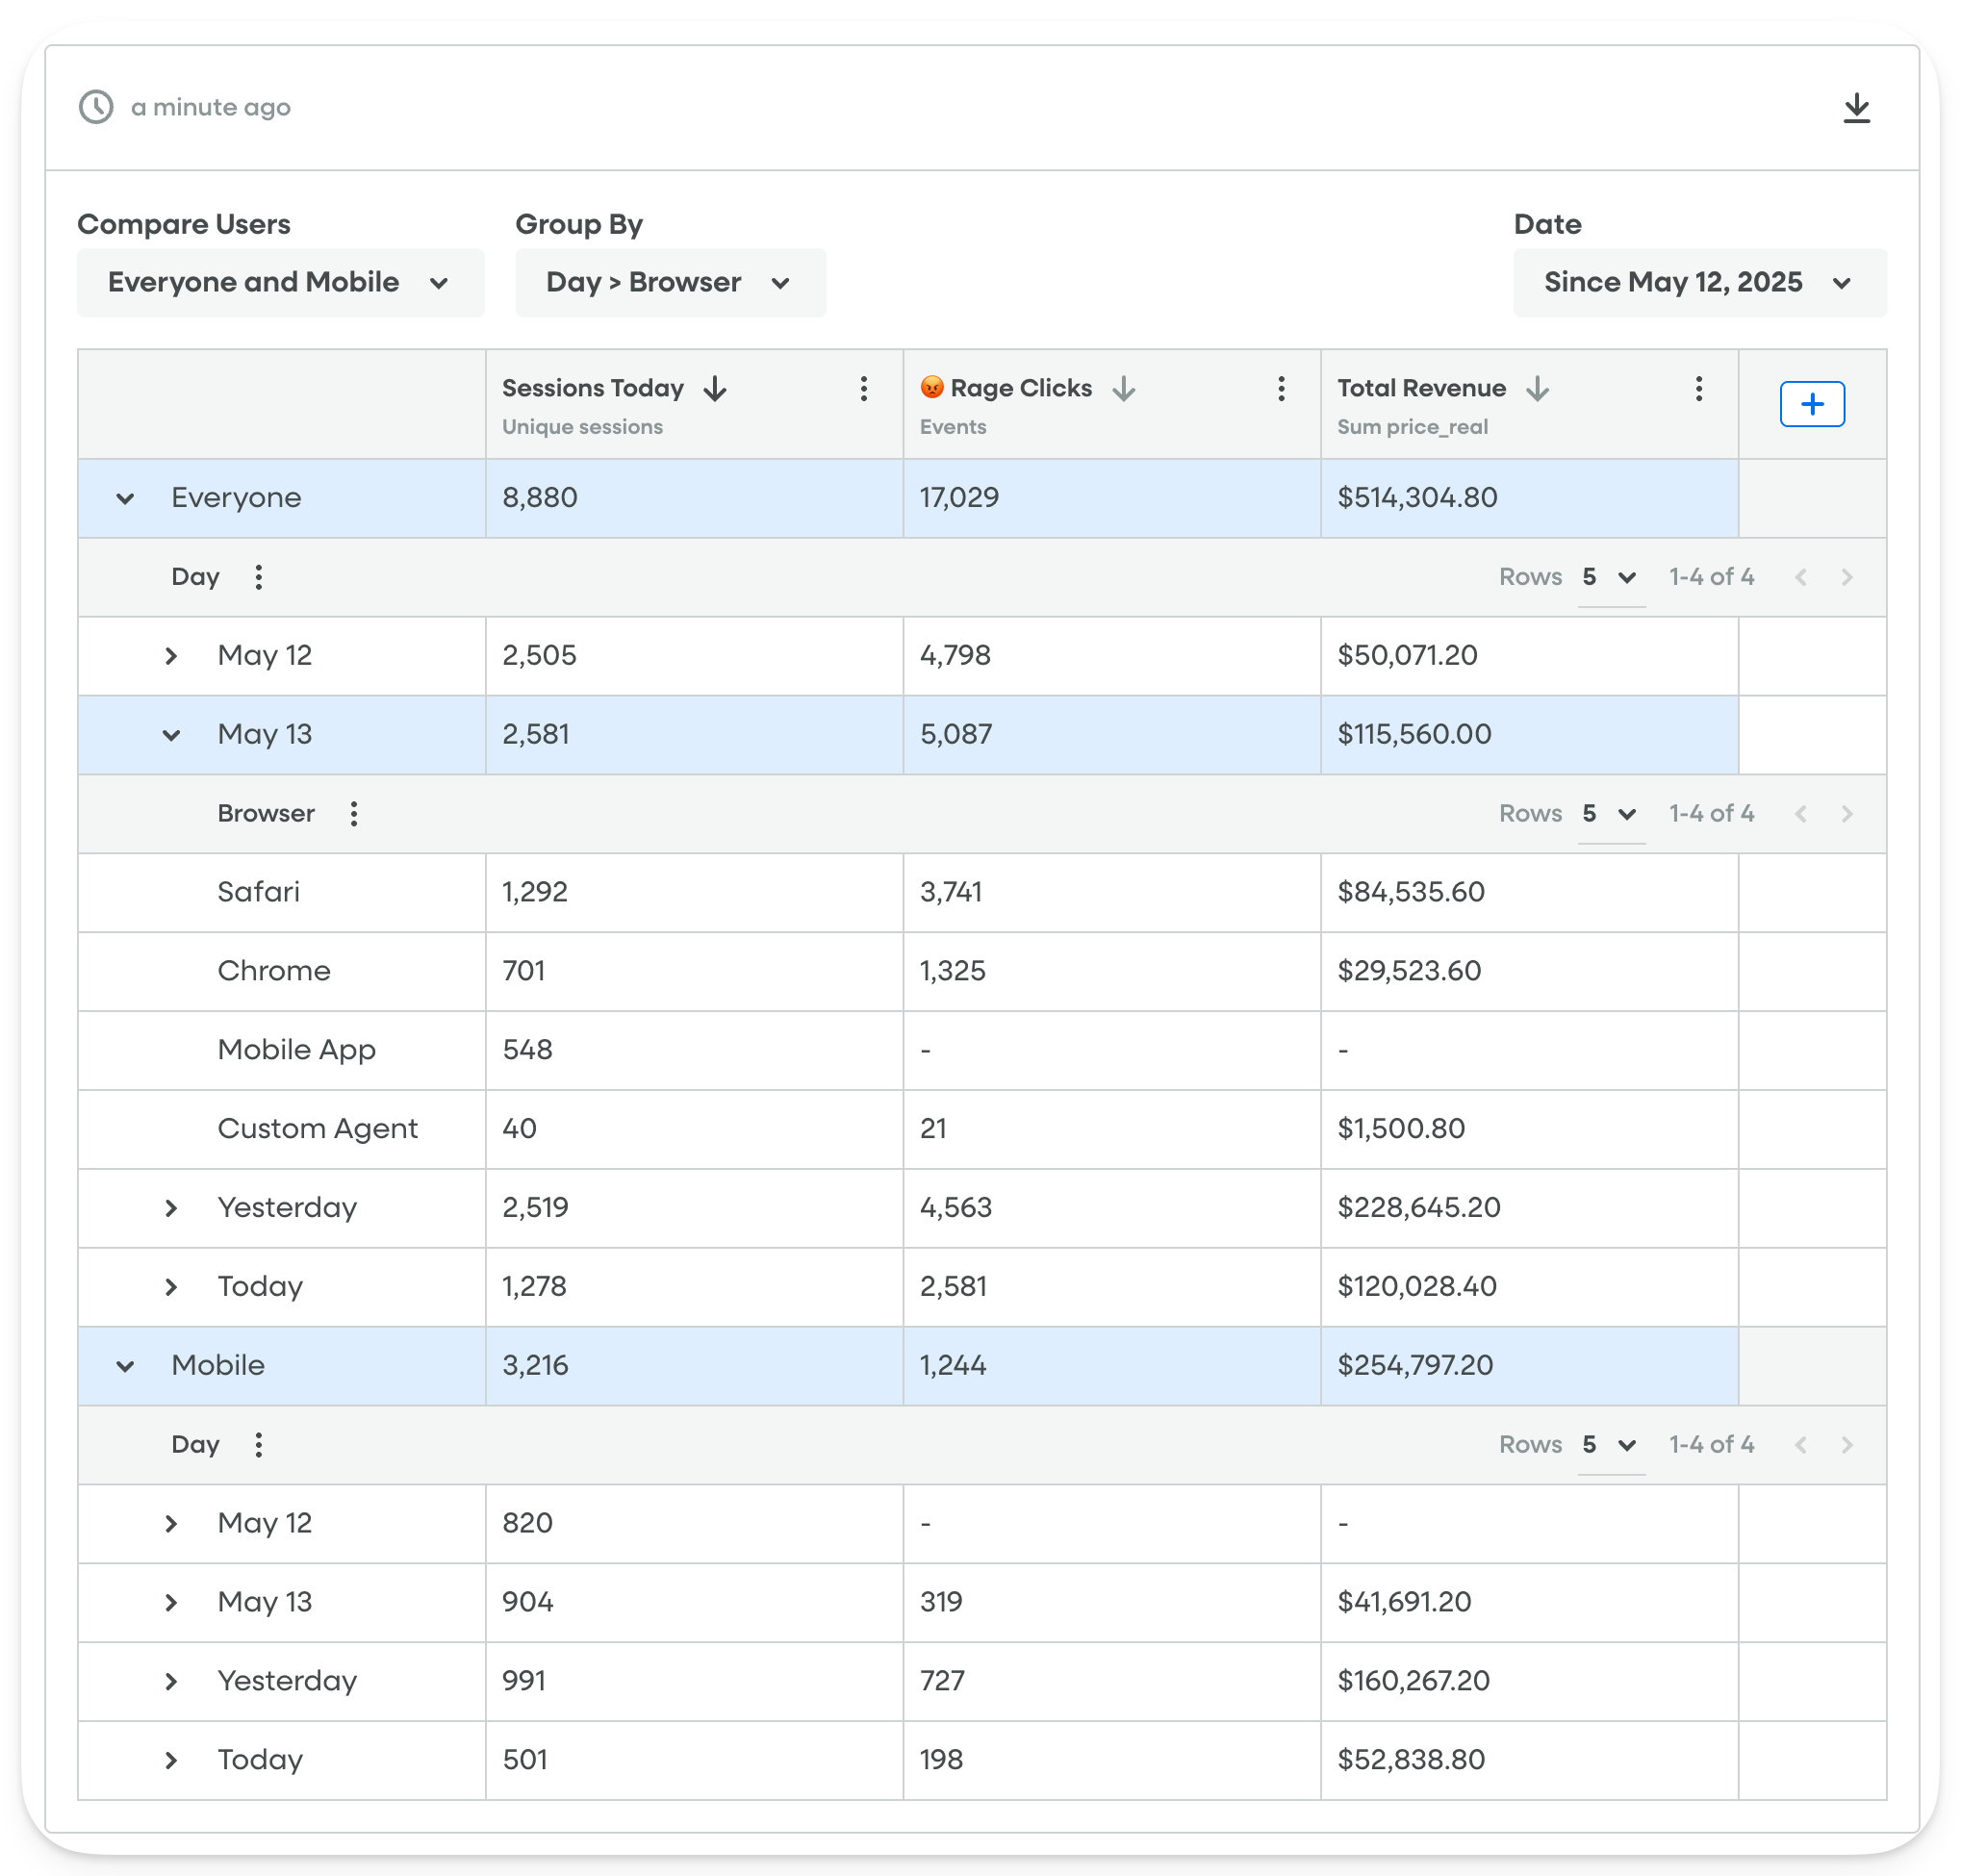Image resolution: width=1961 pixels, height=1876 pixels.
Task: Open the Sessions Today three-dot menu
Action: click(863, 389)
